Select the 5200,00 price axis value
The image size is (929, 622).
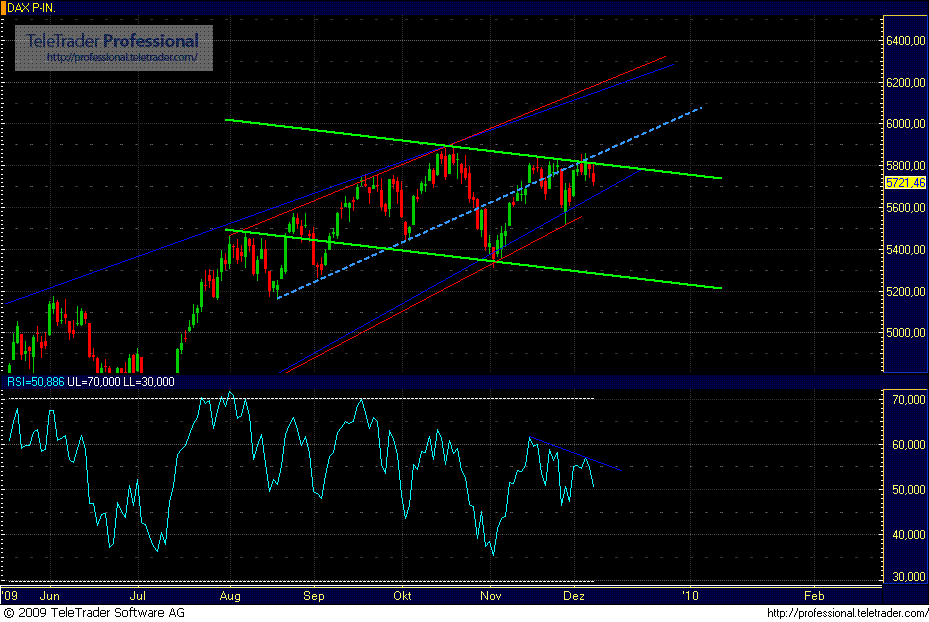click(905, 292)
